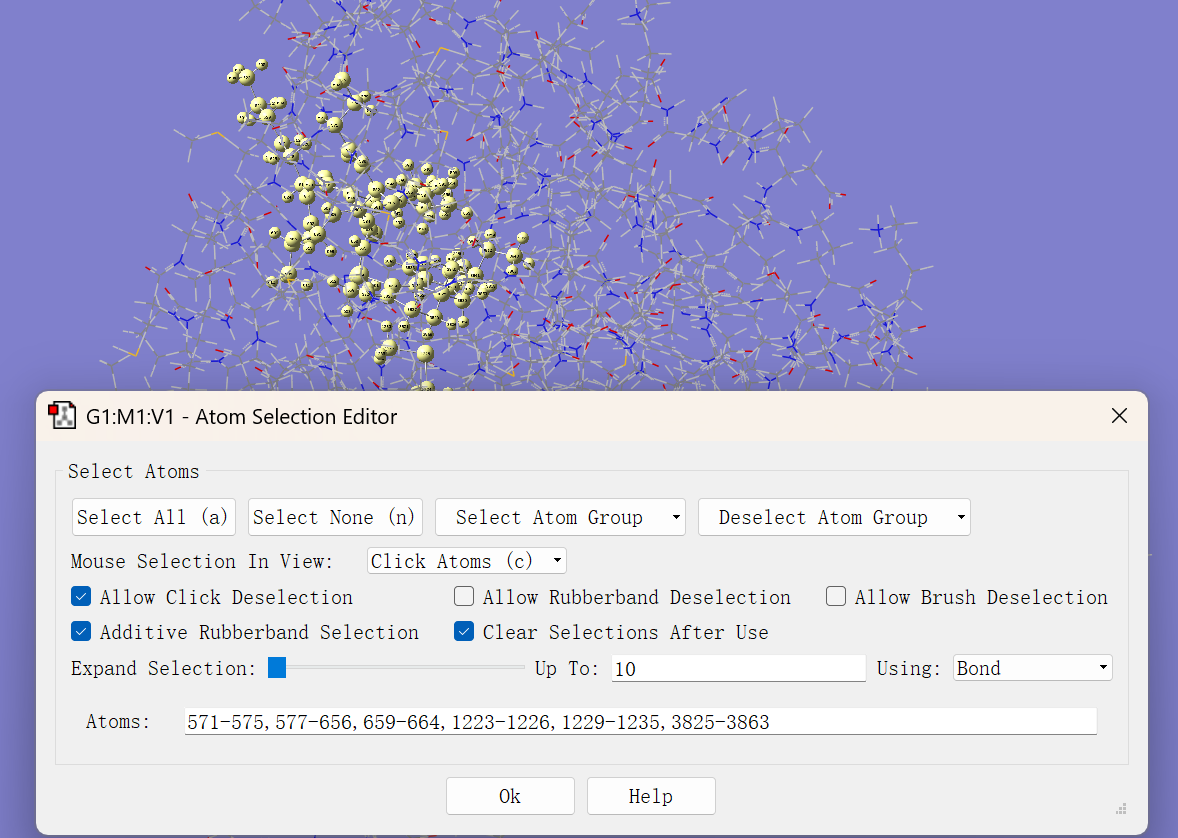The image size is (1178, 838).
Task: Click the Up To value field
Action: tap(738, 668)
